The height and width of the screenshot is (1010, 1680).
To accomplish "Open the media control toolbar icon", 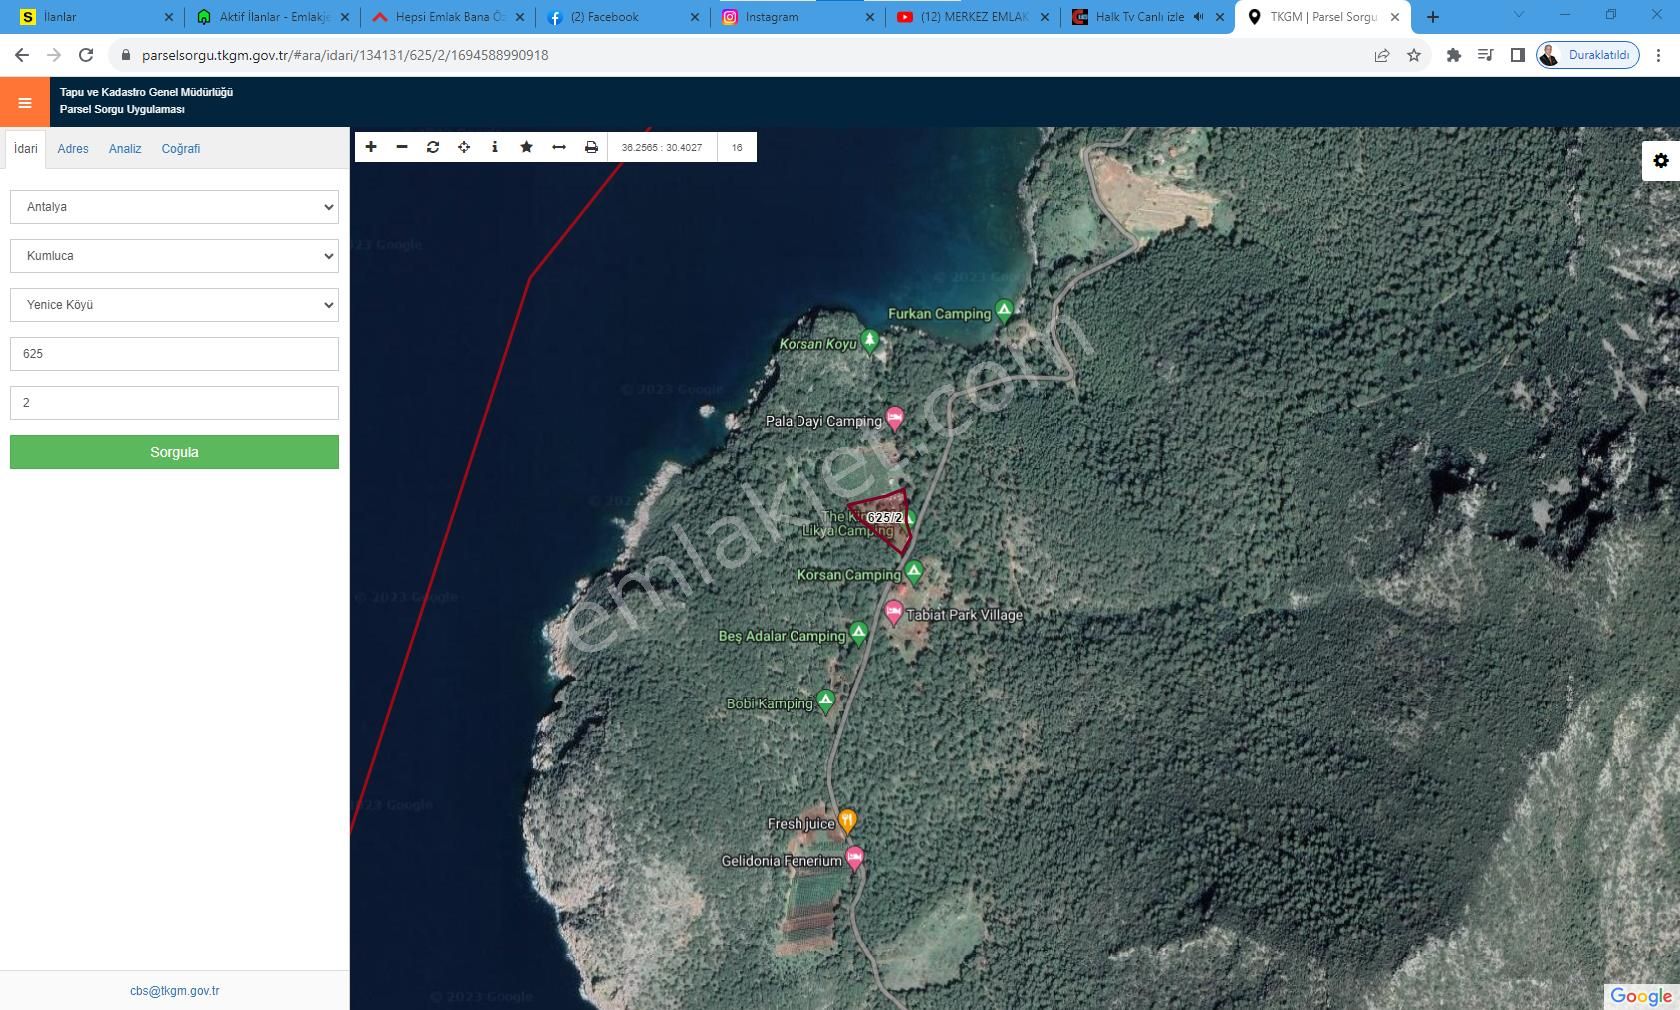I will click(1486, 55).
